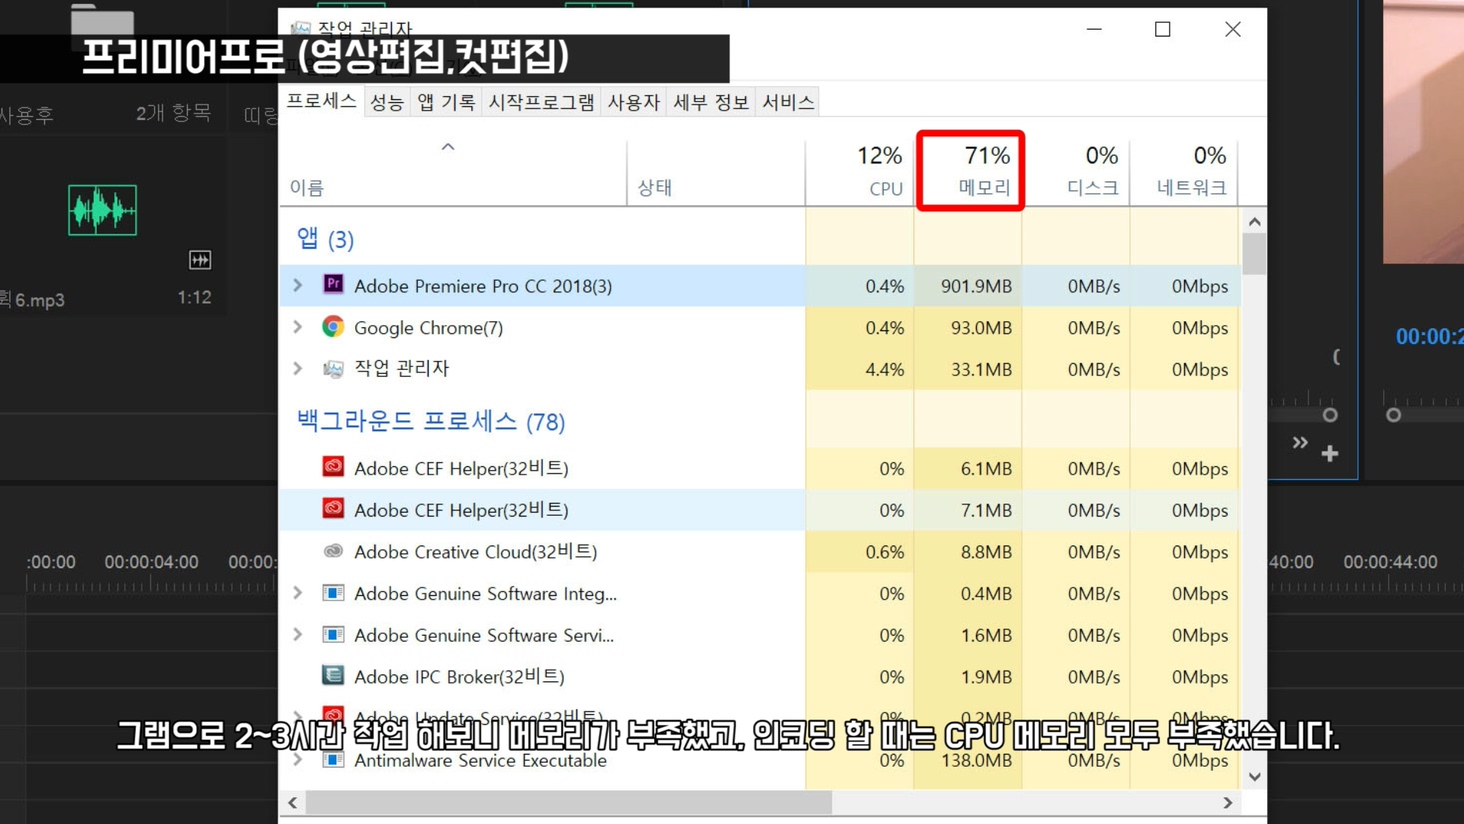Expand the 작업 관리자 process group
The width and height of the screenshot is (1464, 824).
[x=298, y=369]
